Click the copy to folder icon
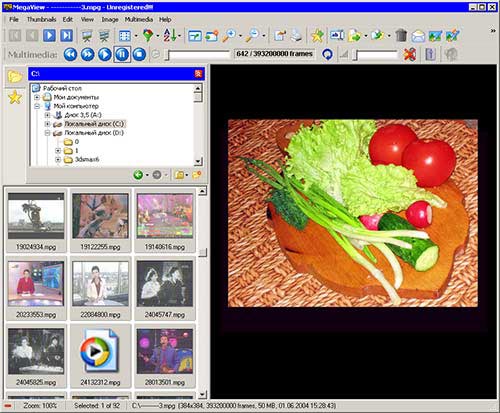This screenshot has height=413, width=500. pyautogui.click(x=355, y=35)
